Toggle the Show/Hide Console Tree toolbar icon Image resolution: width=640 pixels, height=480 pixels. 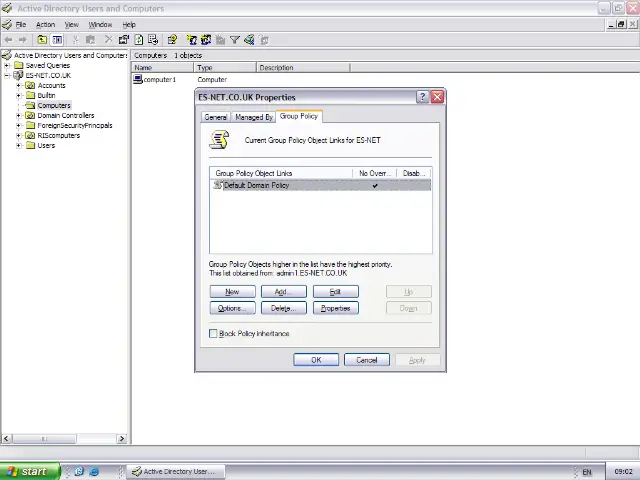[57, 40]
